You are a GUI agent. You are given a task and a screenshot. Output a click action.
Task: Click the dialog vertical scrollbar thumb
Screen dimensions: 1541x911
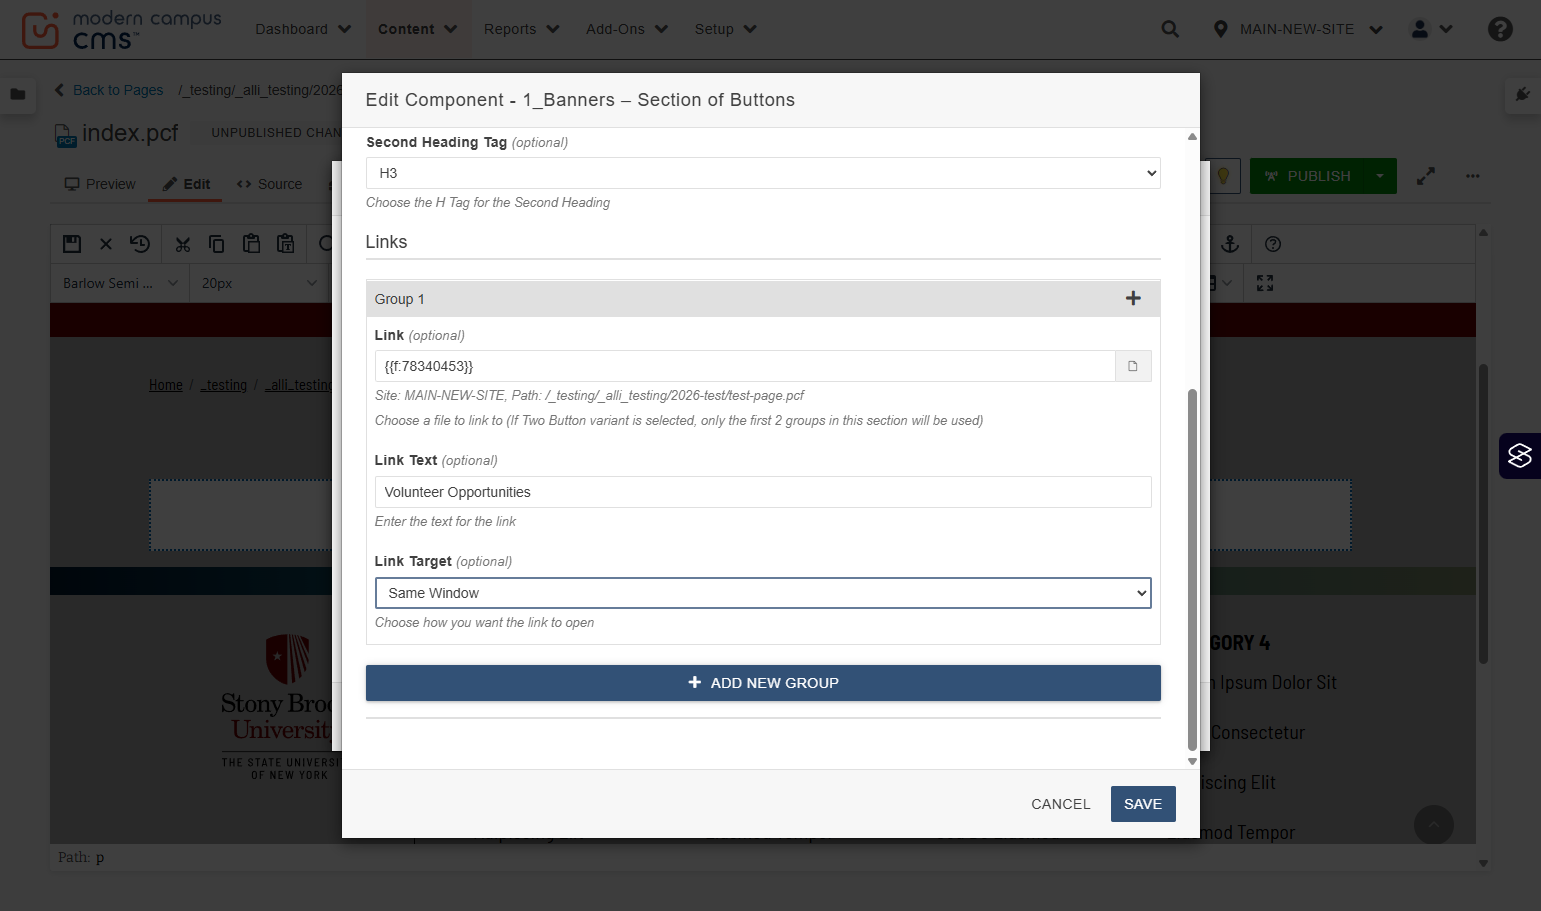(1192, 569)
